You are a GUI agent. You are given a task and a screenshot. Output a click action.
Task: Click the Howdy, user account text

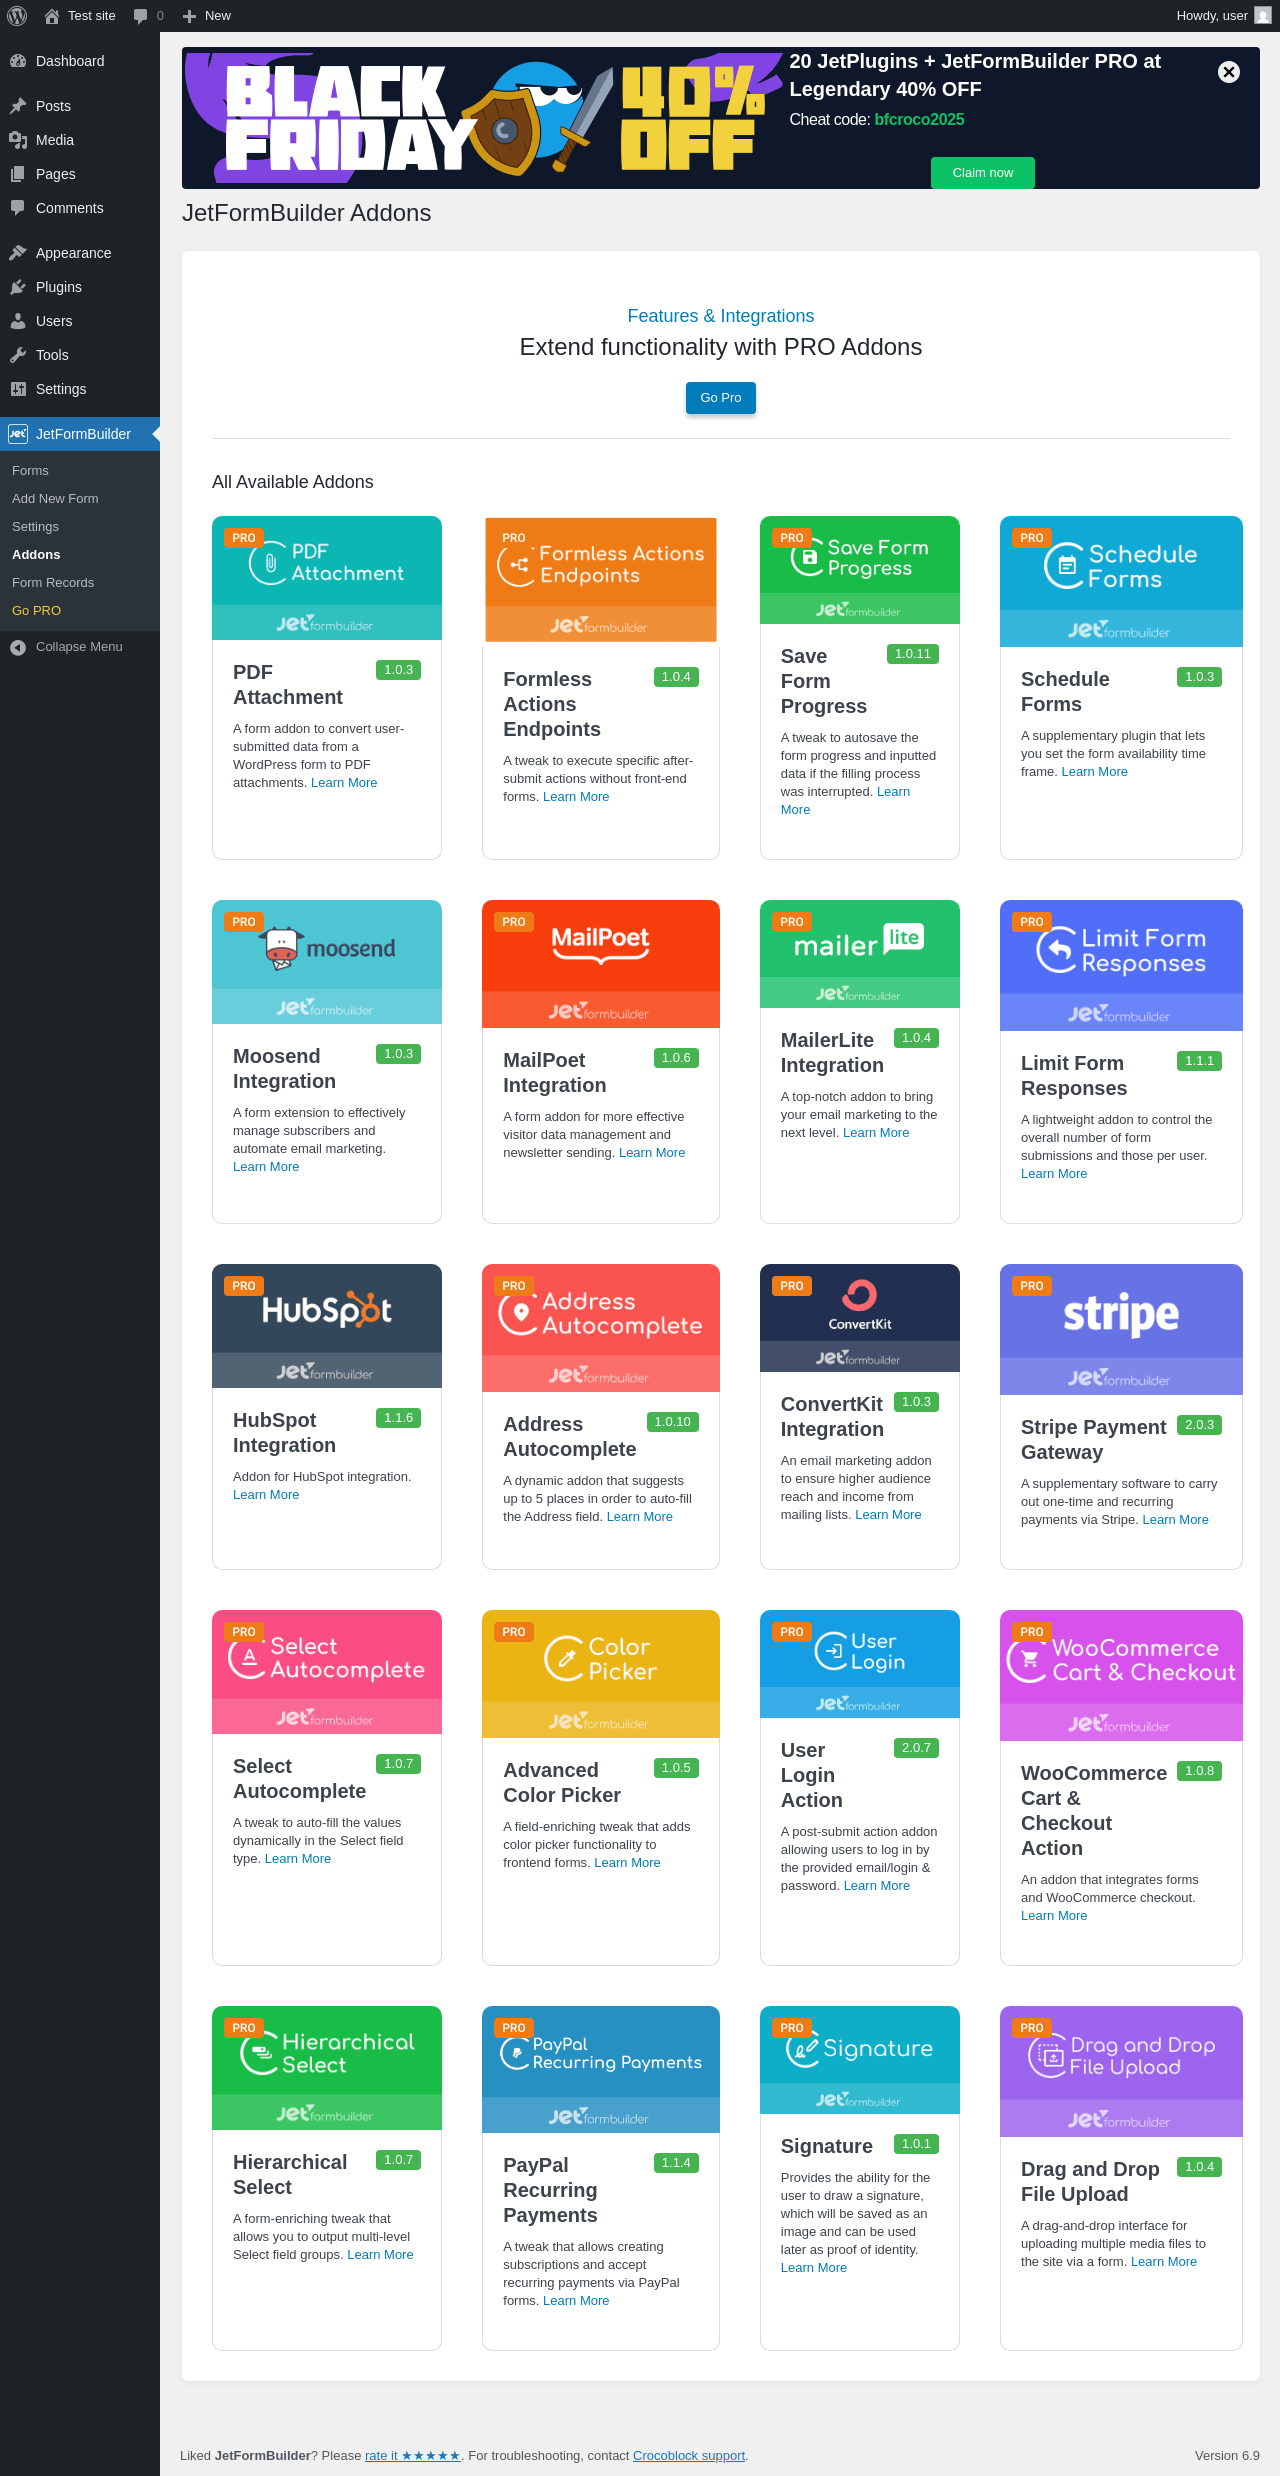click(x=1212, y=16)
